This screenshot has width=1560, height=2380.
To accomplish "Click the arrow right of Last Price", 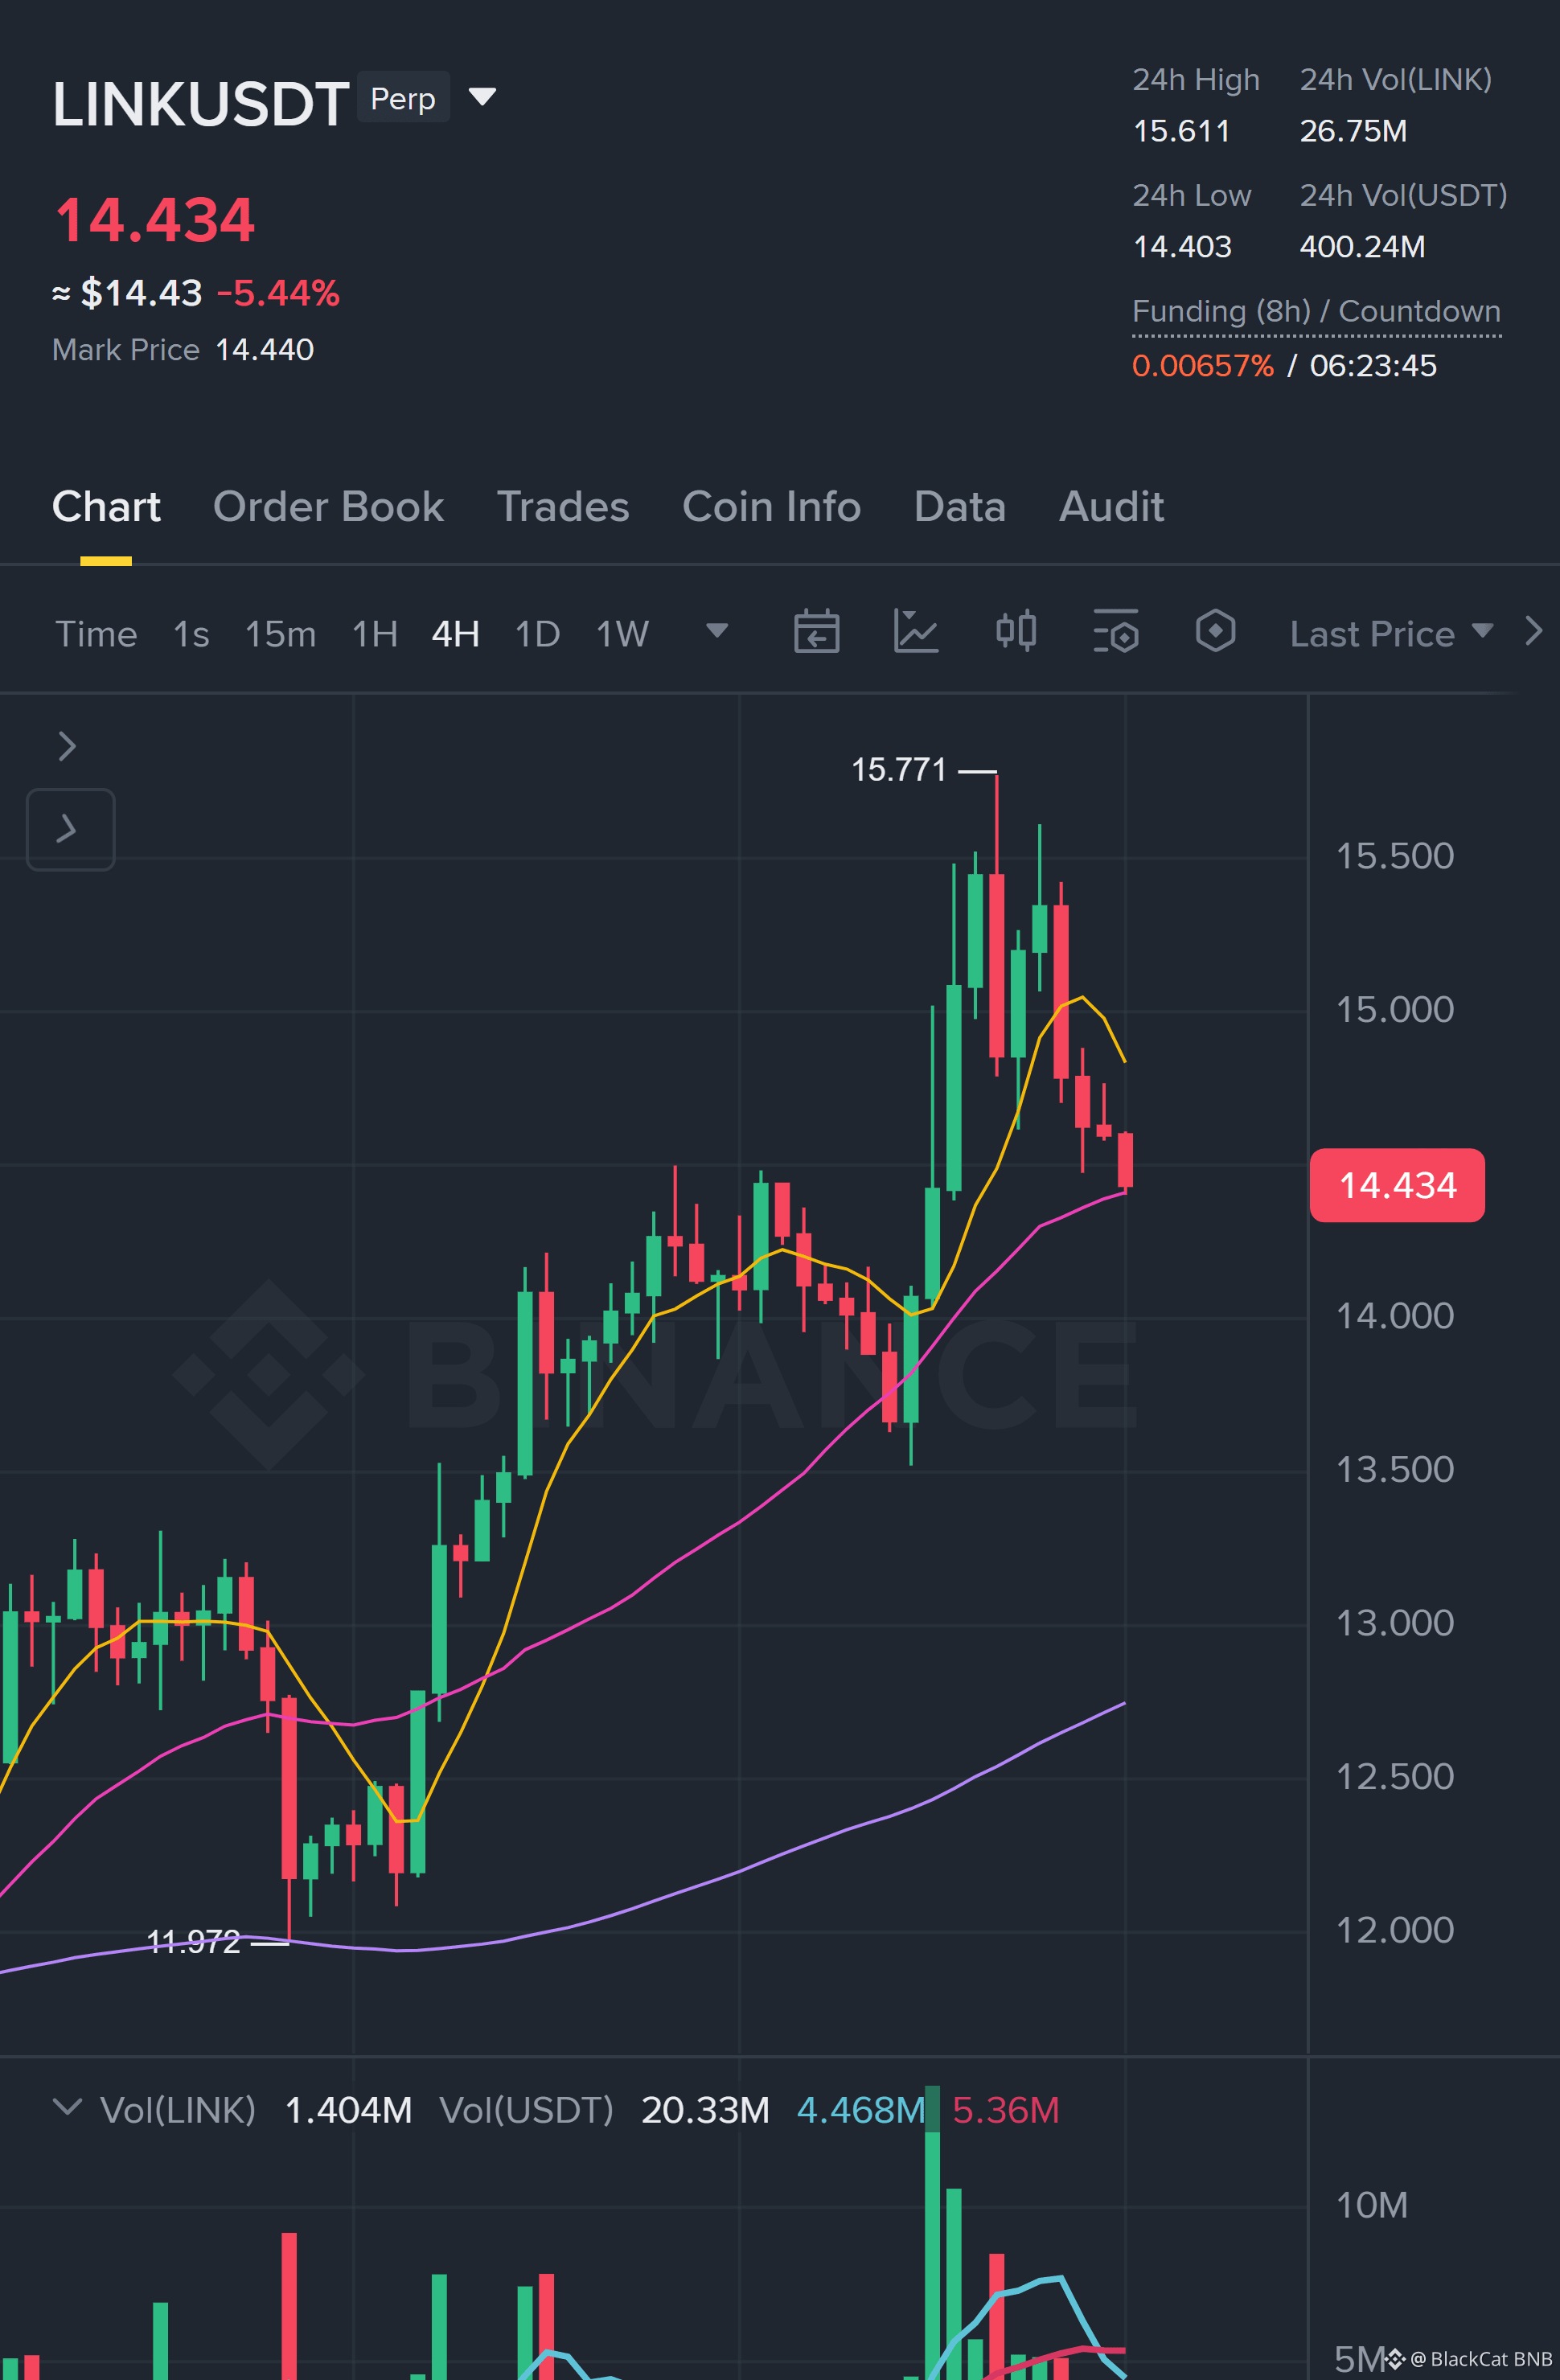I will pyautogui.click(x=1533, y=631).
